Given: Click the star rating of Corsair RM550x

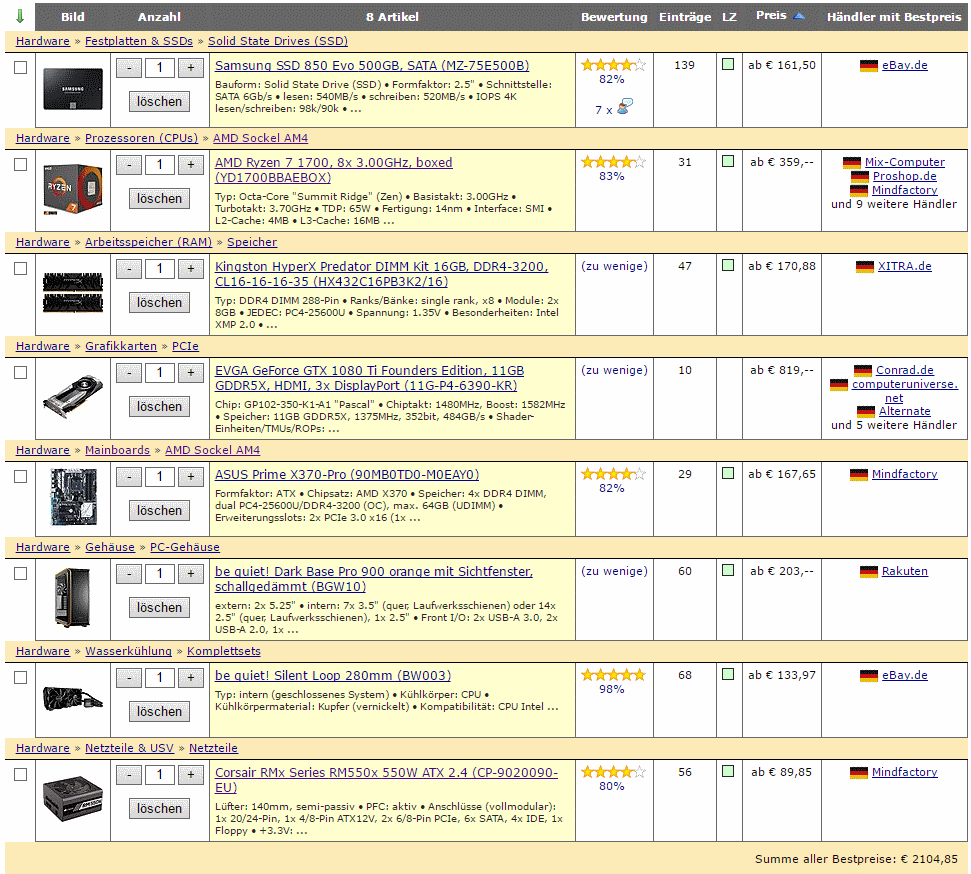Looking at the screenshot, I should click(x=613, y=772).
